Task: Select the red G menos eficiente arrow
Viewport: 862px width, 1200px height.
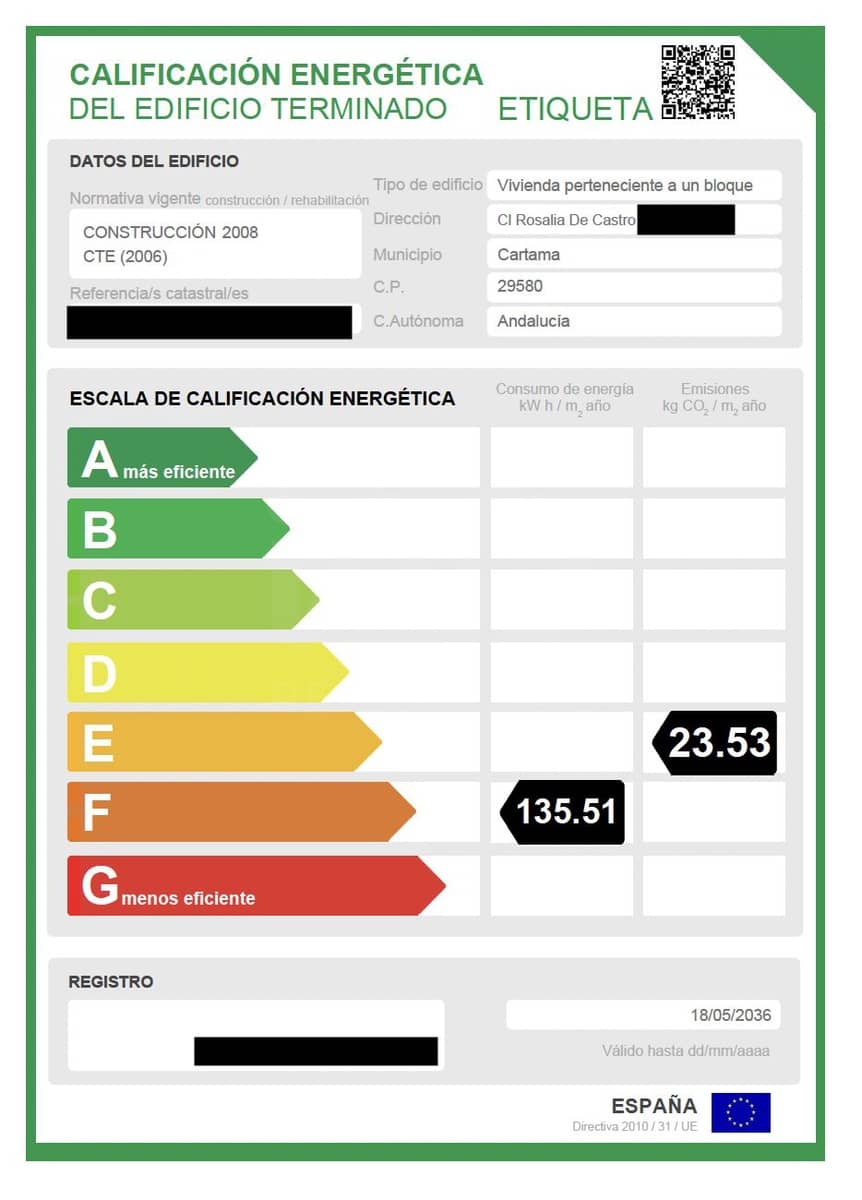Action: pyautogui.click(x=256, y=886)
